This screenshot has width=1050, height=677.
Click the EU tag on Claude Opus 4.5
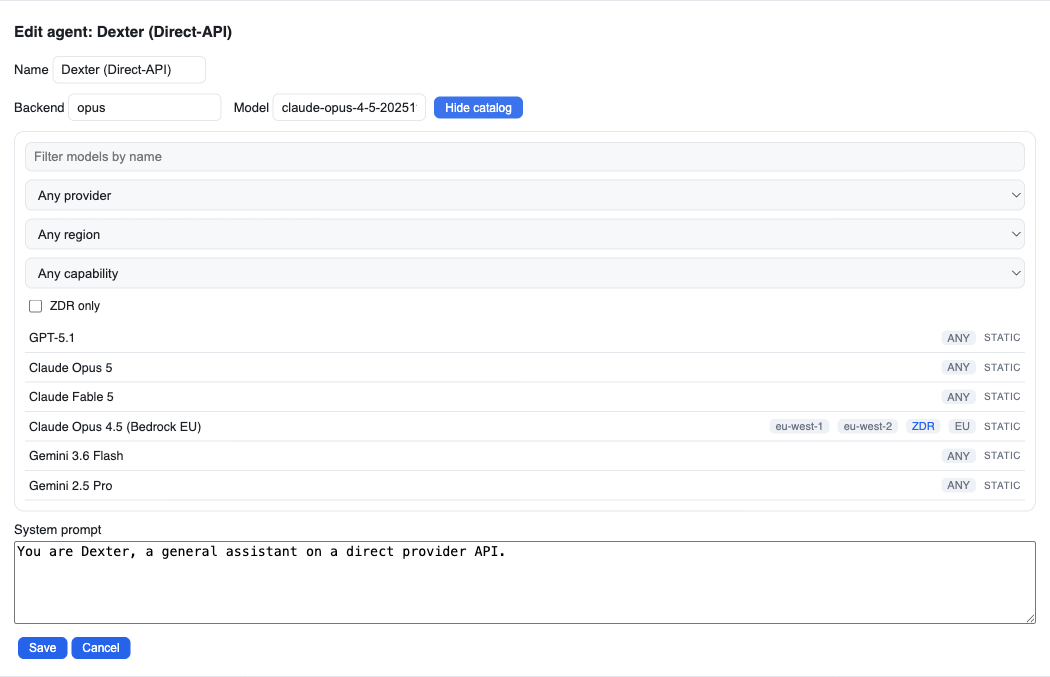click(x=962, y=427)
